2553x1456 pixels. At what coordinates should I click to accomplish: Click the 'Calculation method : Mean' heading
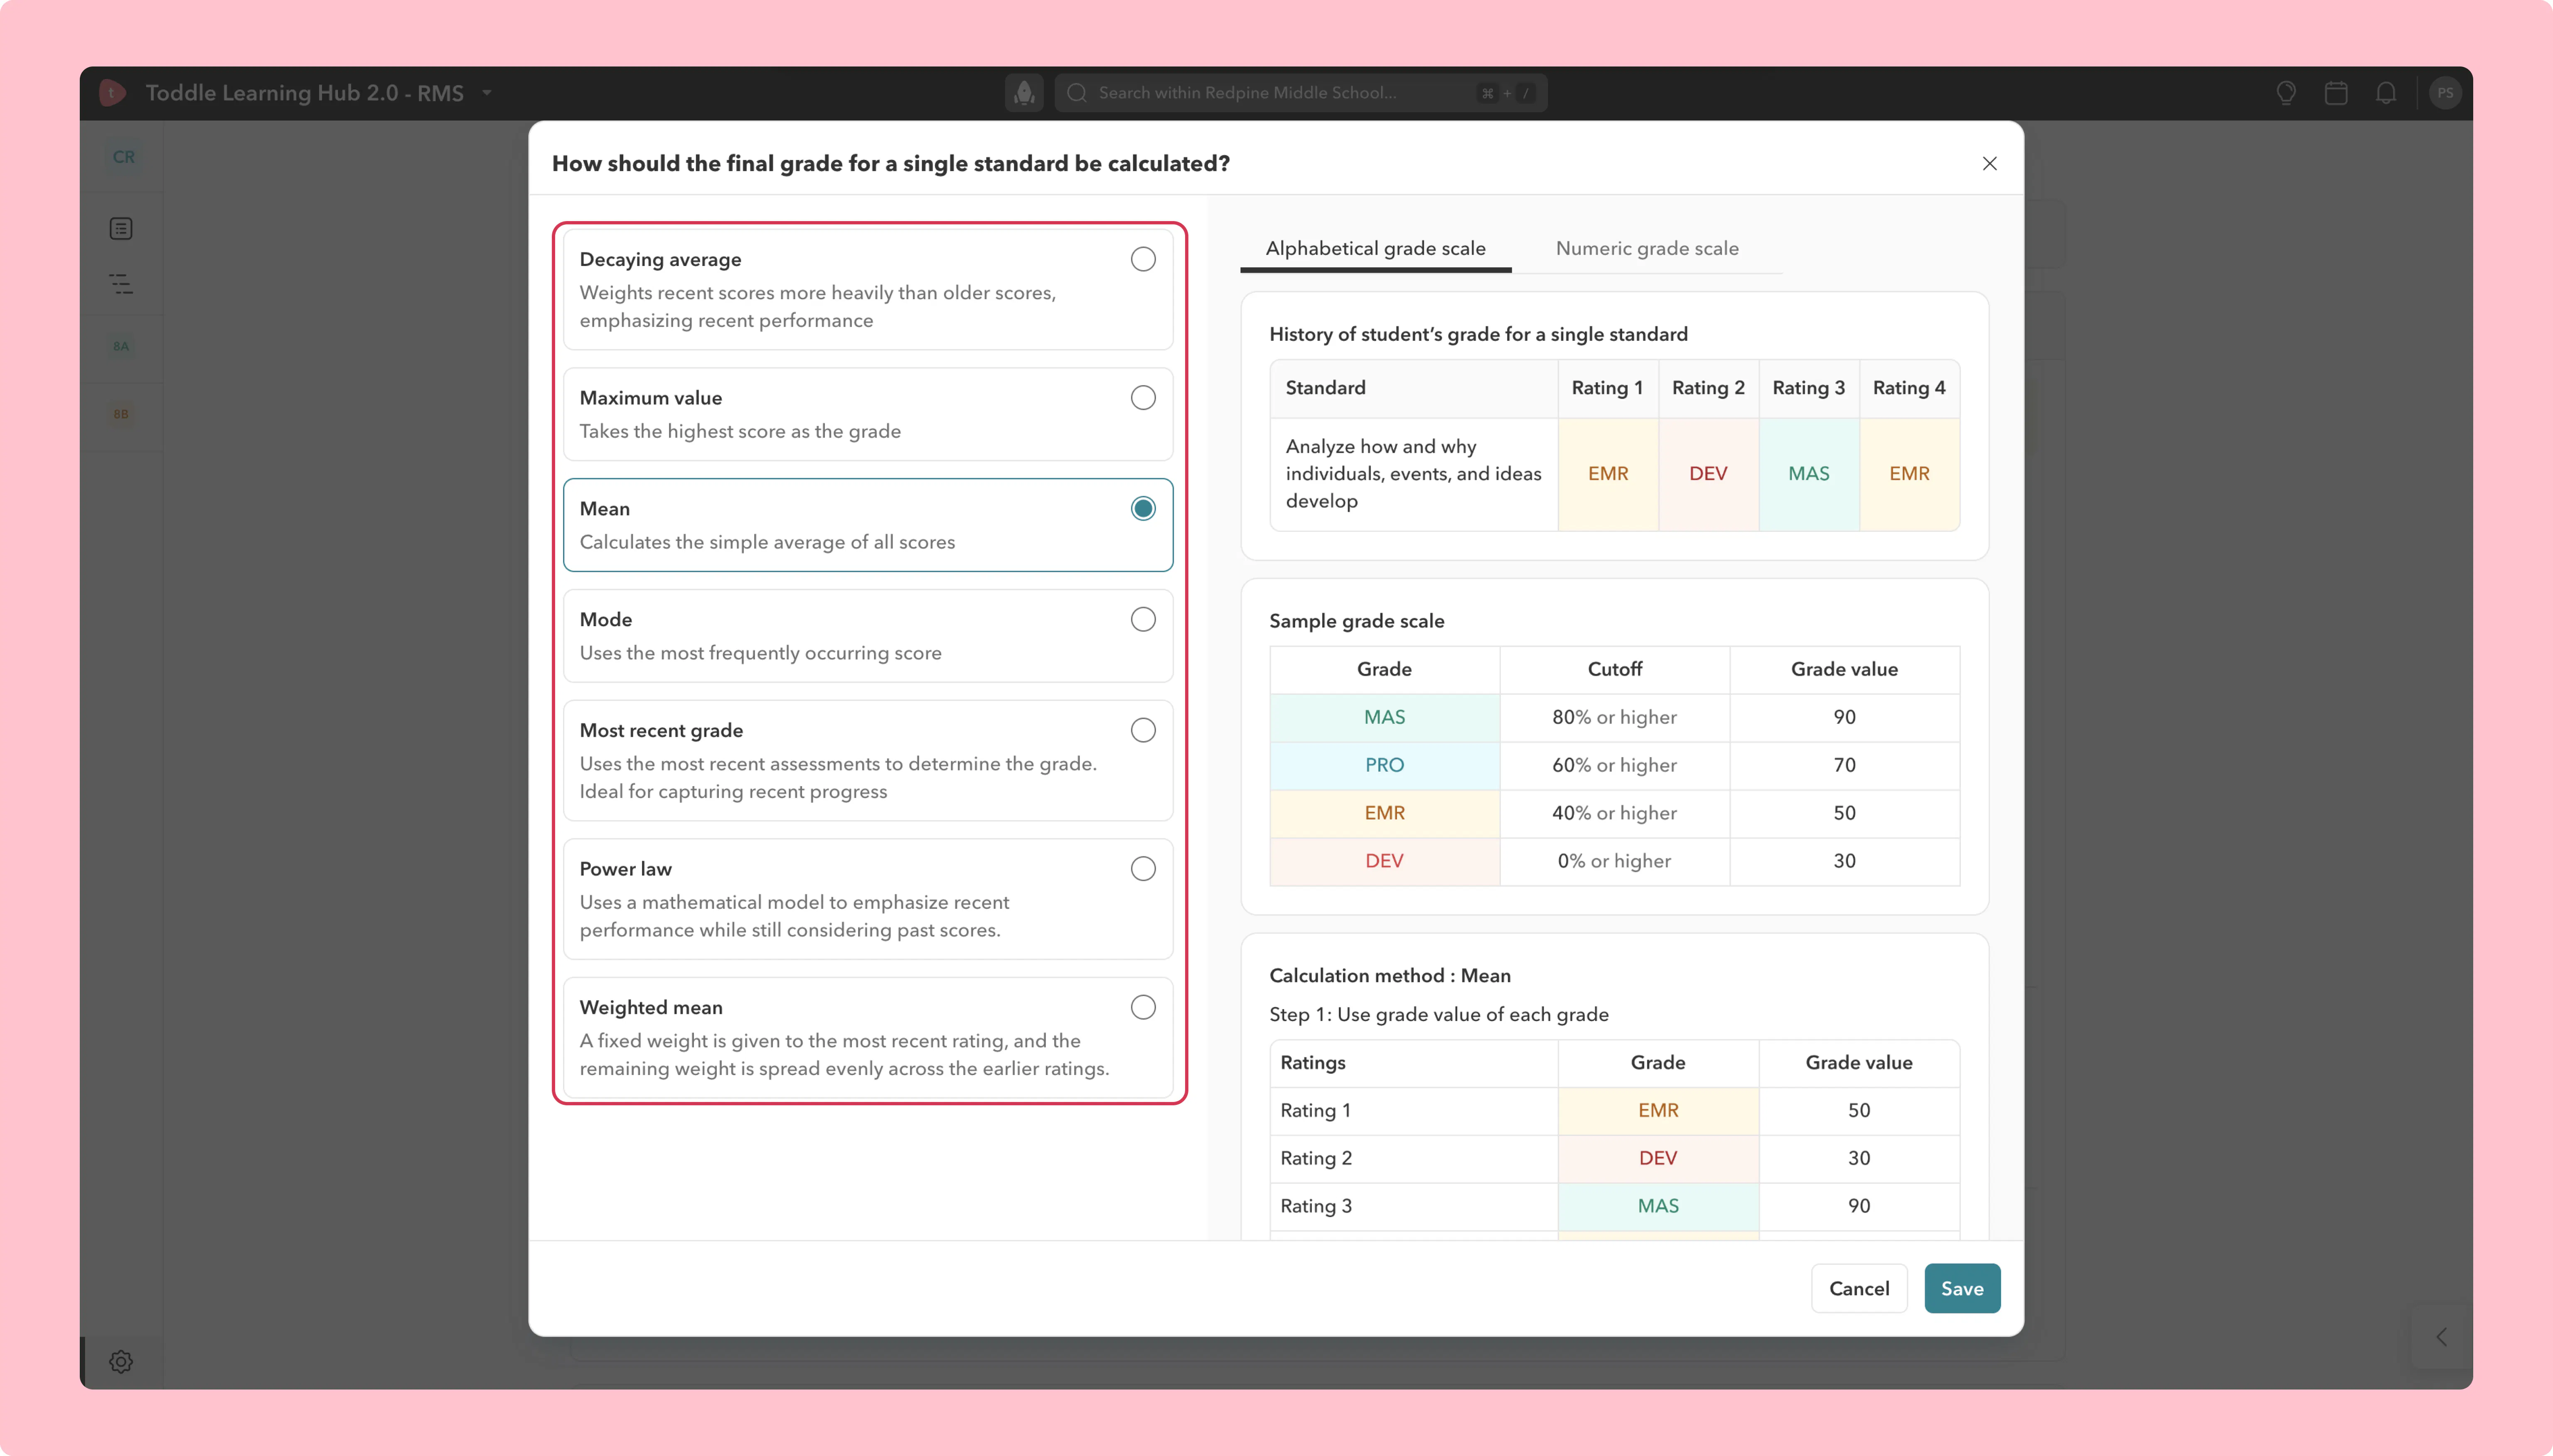1390,976
